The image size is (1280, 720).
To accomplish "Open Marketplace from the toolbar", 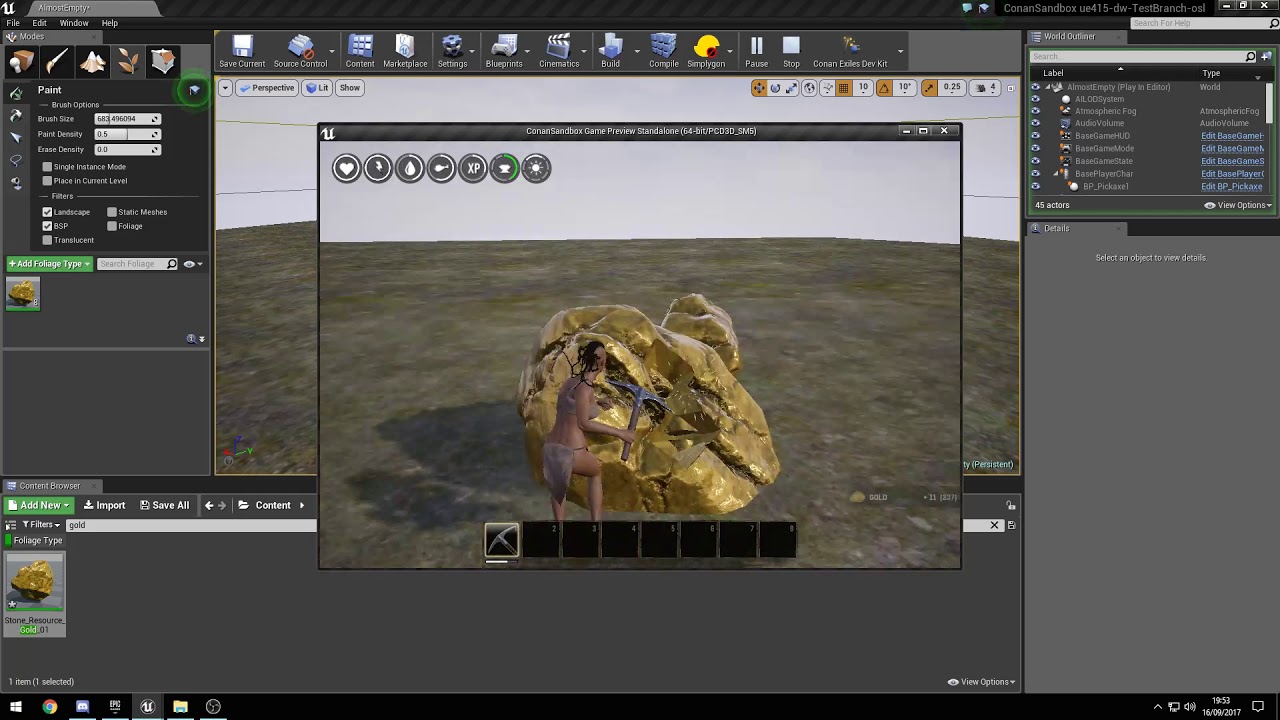I will pyautogui.click(x=405, y=52).
